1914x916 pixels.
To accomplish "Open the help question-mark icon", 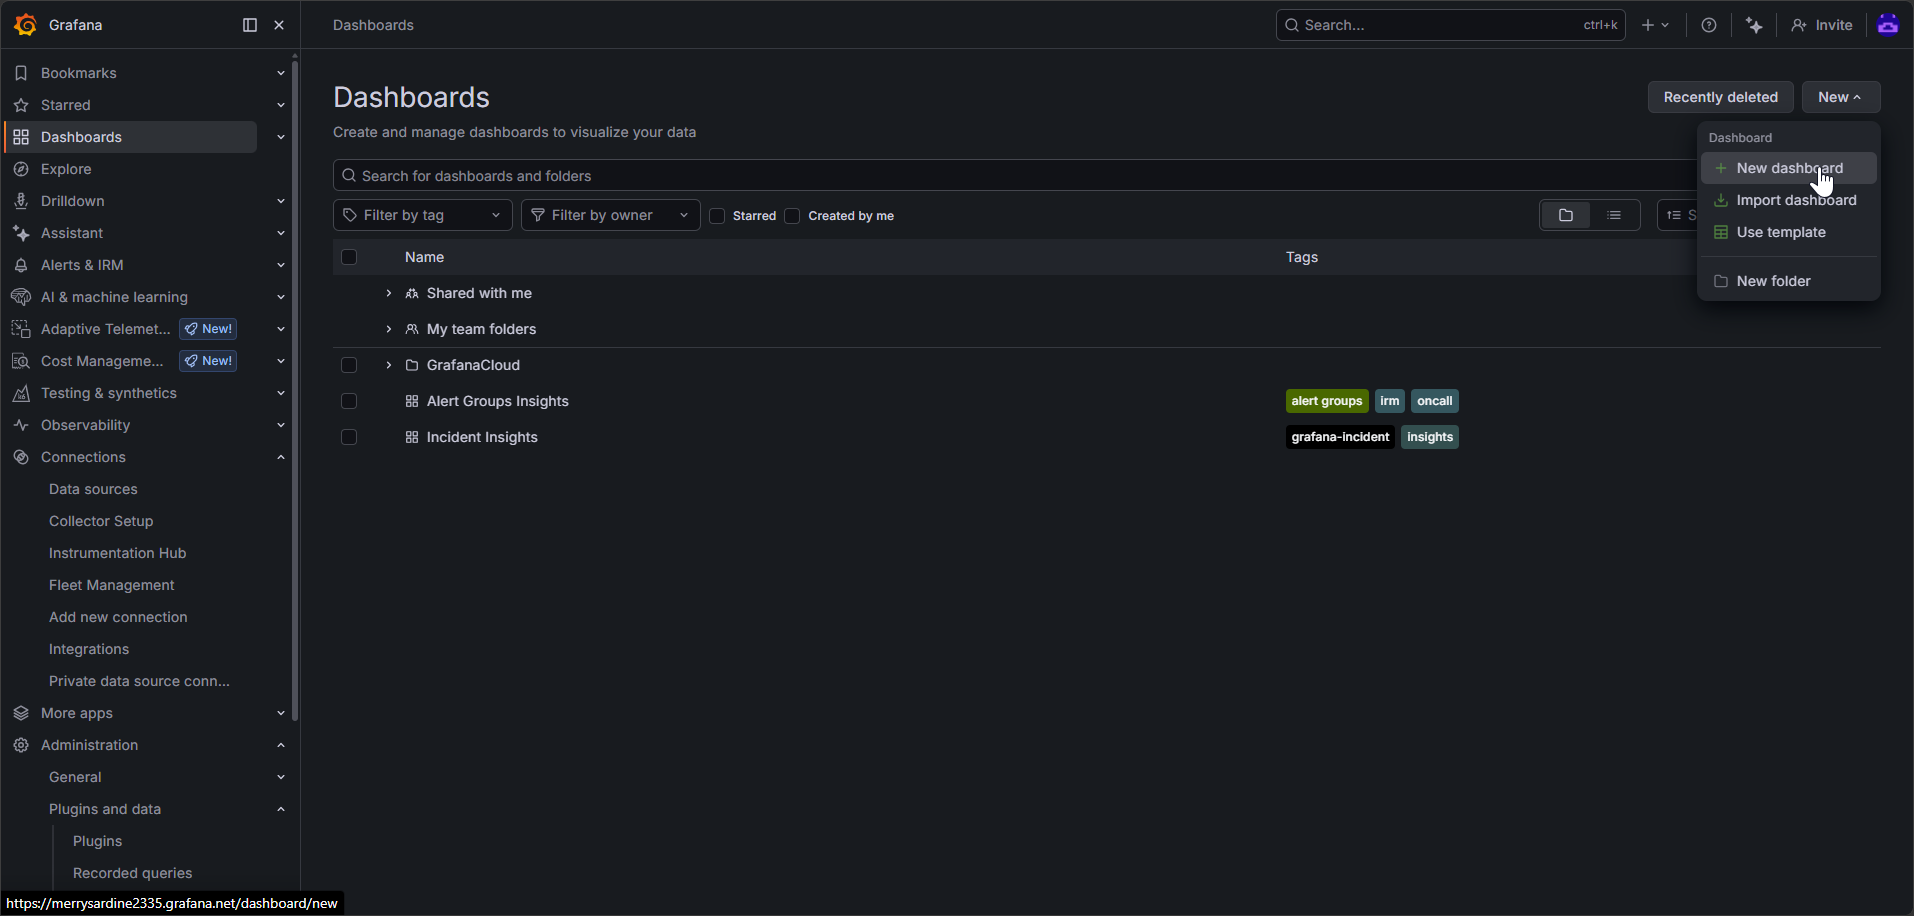I will (1709, 25).
